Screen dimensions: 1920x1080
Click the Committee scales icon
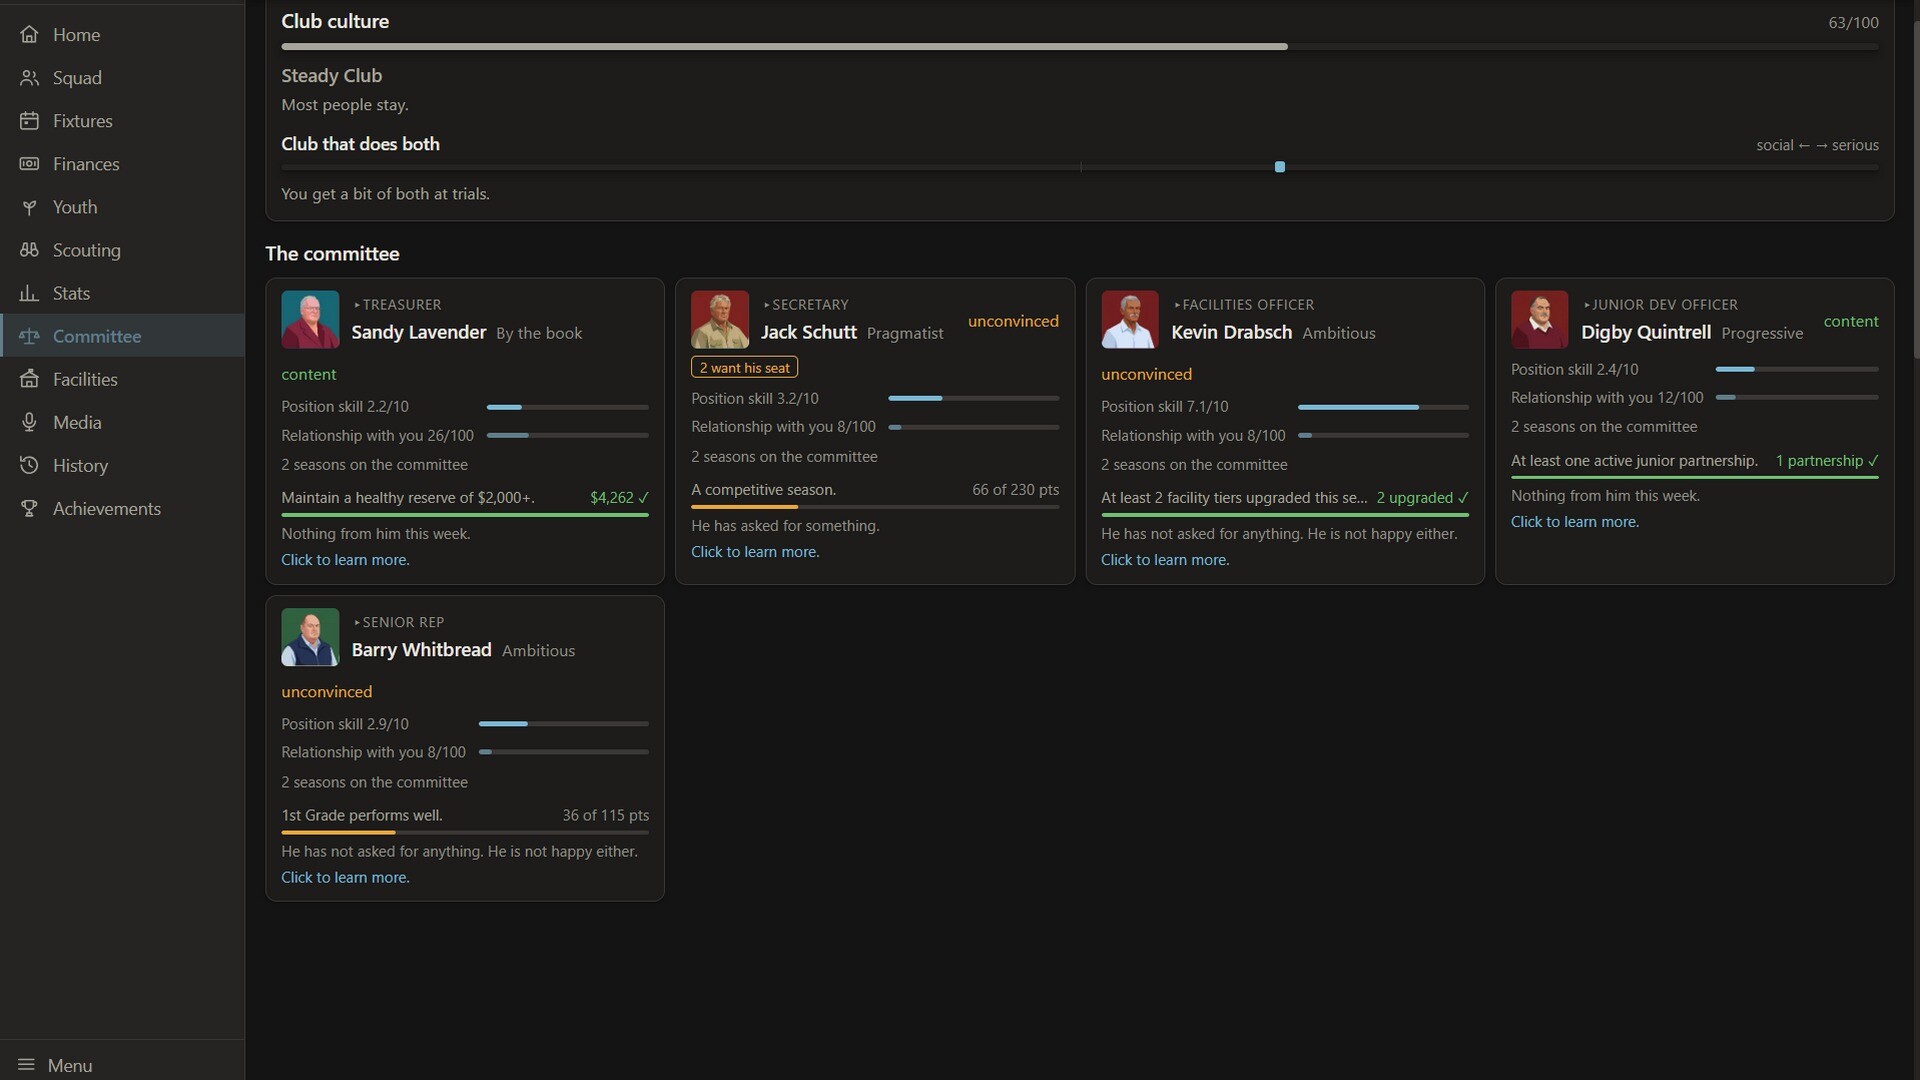[29, 336]
